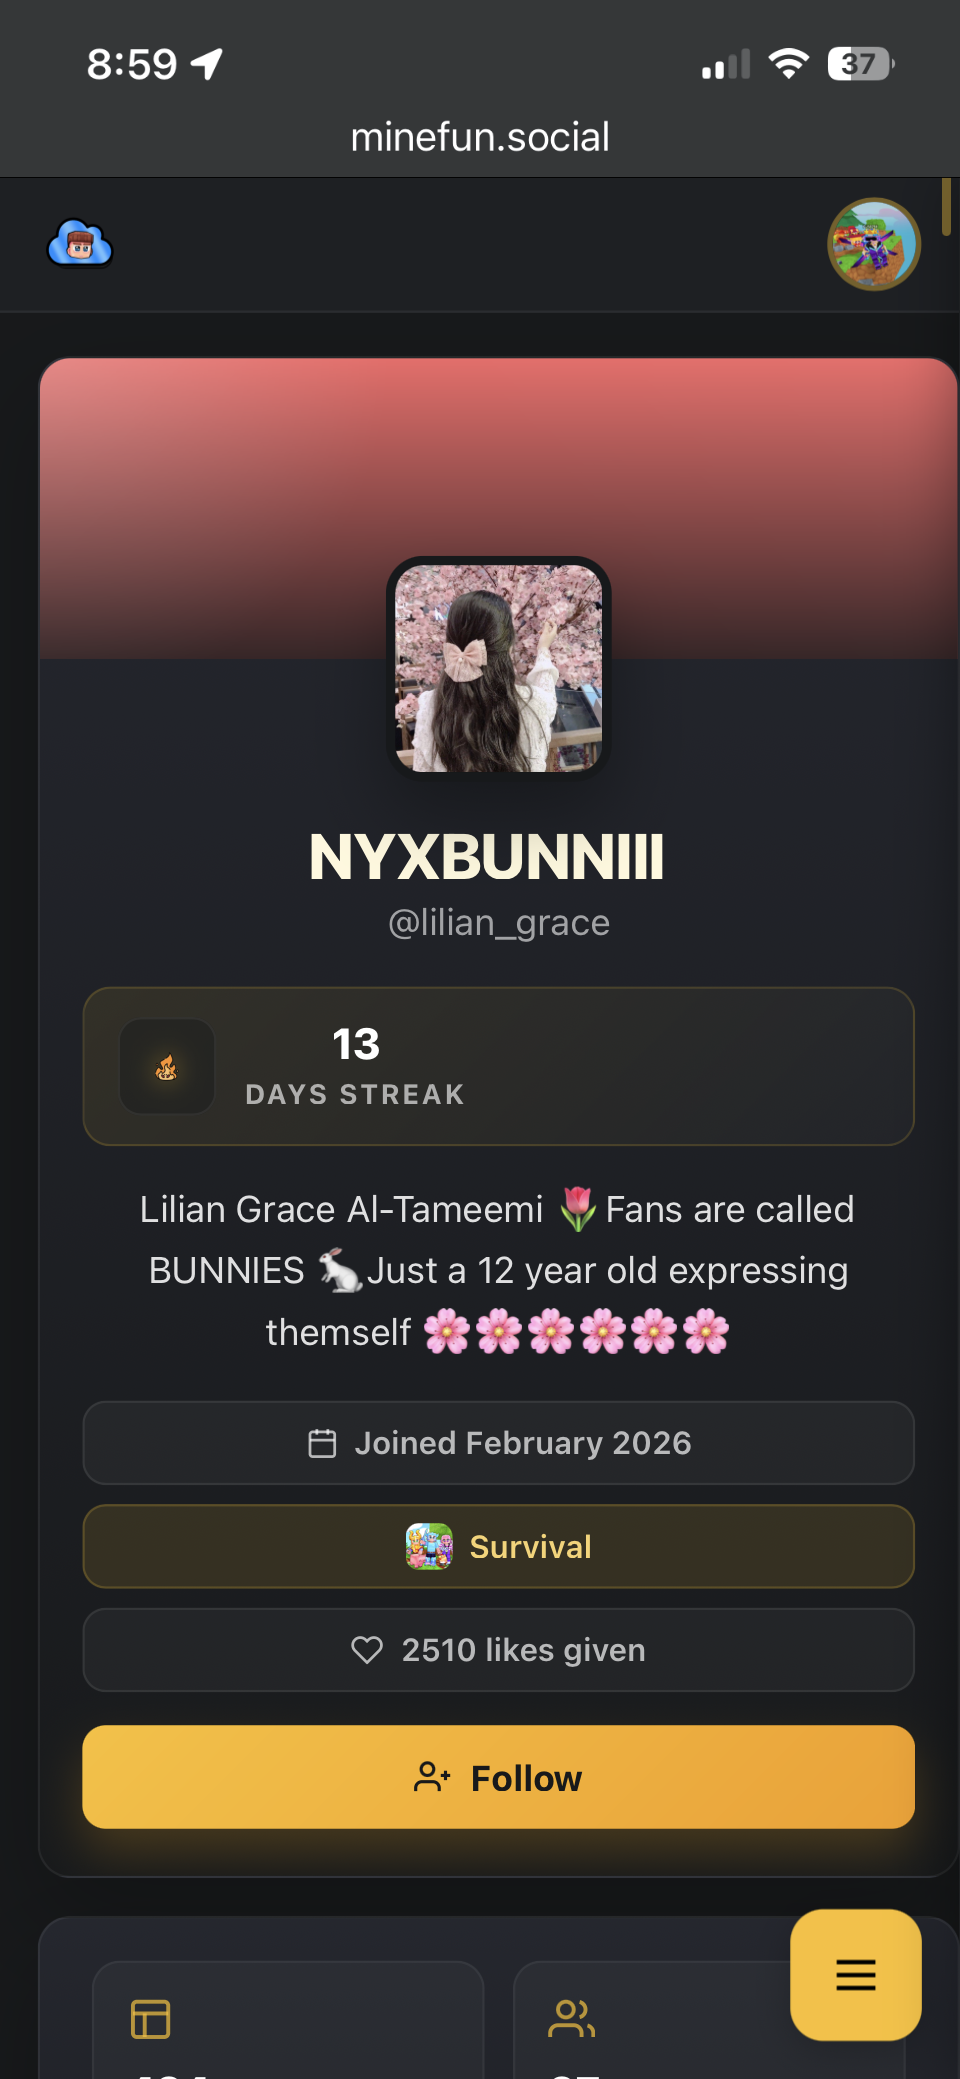Screen dimensions: 960x2079
Task: View the NYXBUNNIII profile picture
Action: (499, 668)
